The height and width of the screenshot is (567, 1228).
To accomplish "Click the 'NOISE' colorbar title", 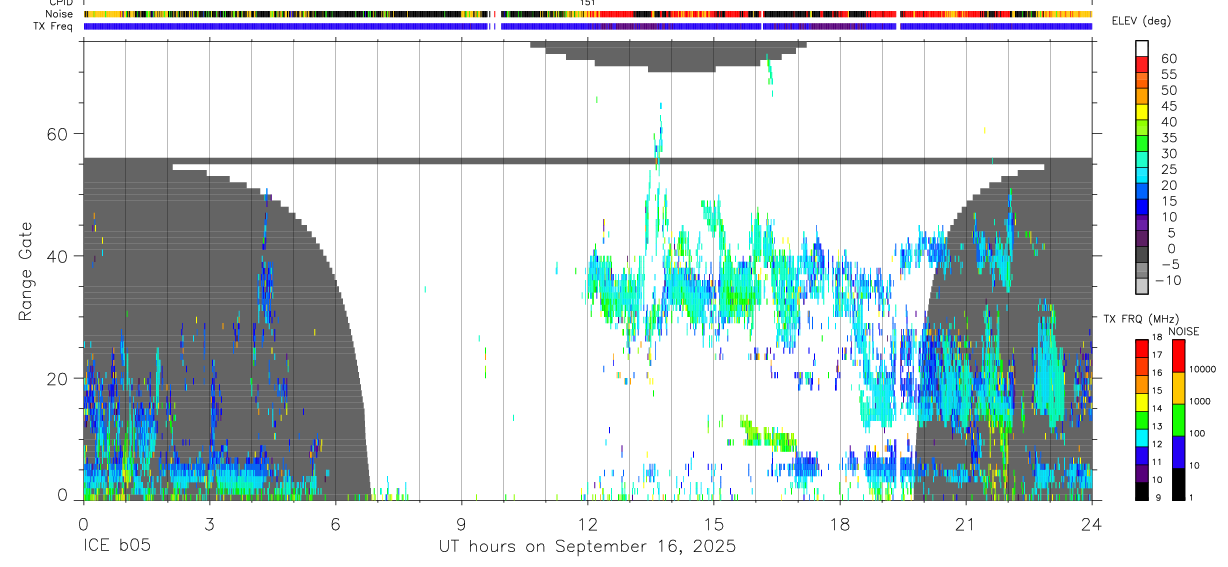I will [1184, 332].
